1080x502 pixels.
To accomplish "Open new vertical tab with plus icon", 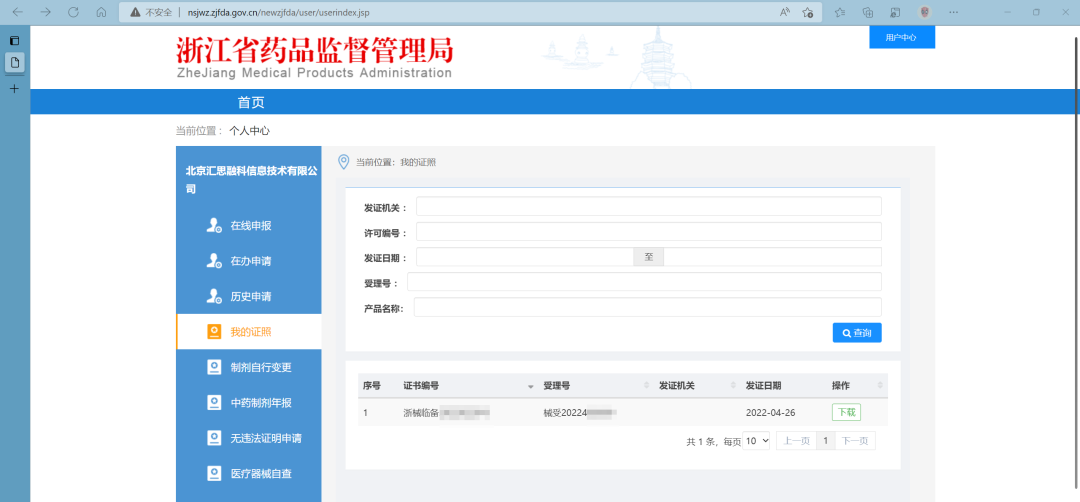I will click(x=14, y=89).
